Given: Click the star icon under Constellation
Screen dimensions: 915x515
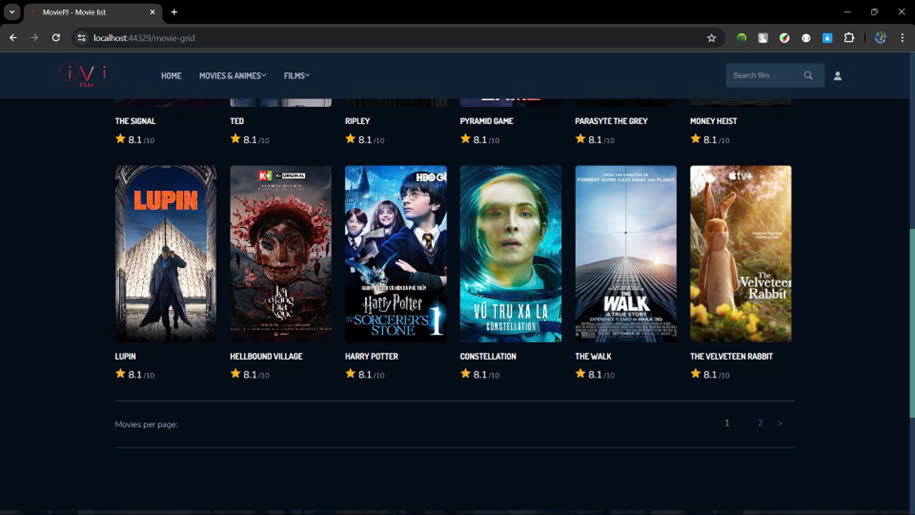Looking at the screenshot, I should (x=465, y=373).
